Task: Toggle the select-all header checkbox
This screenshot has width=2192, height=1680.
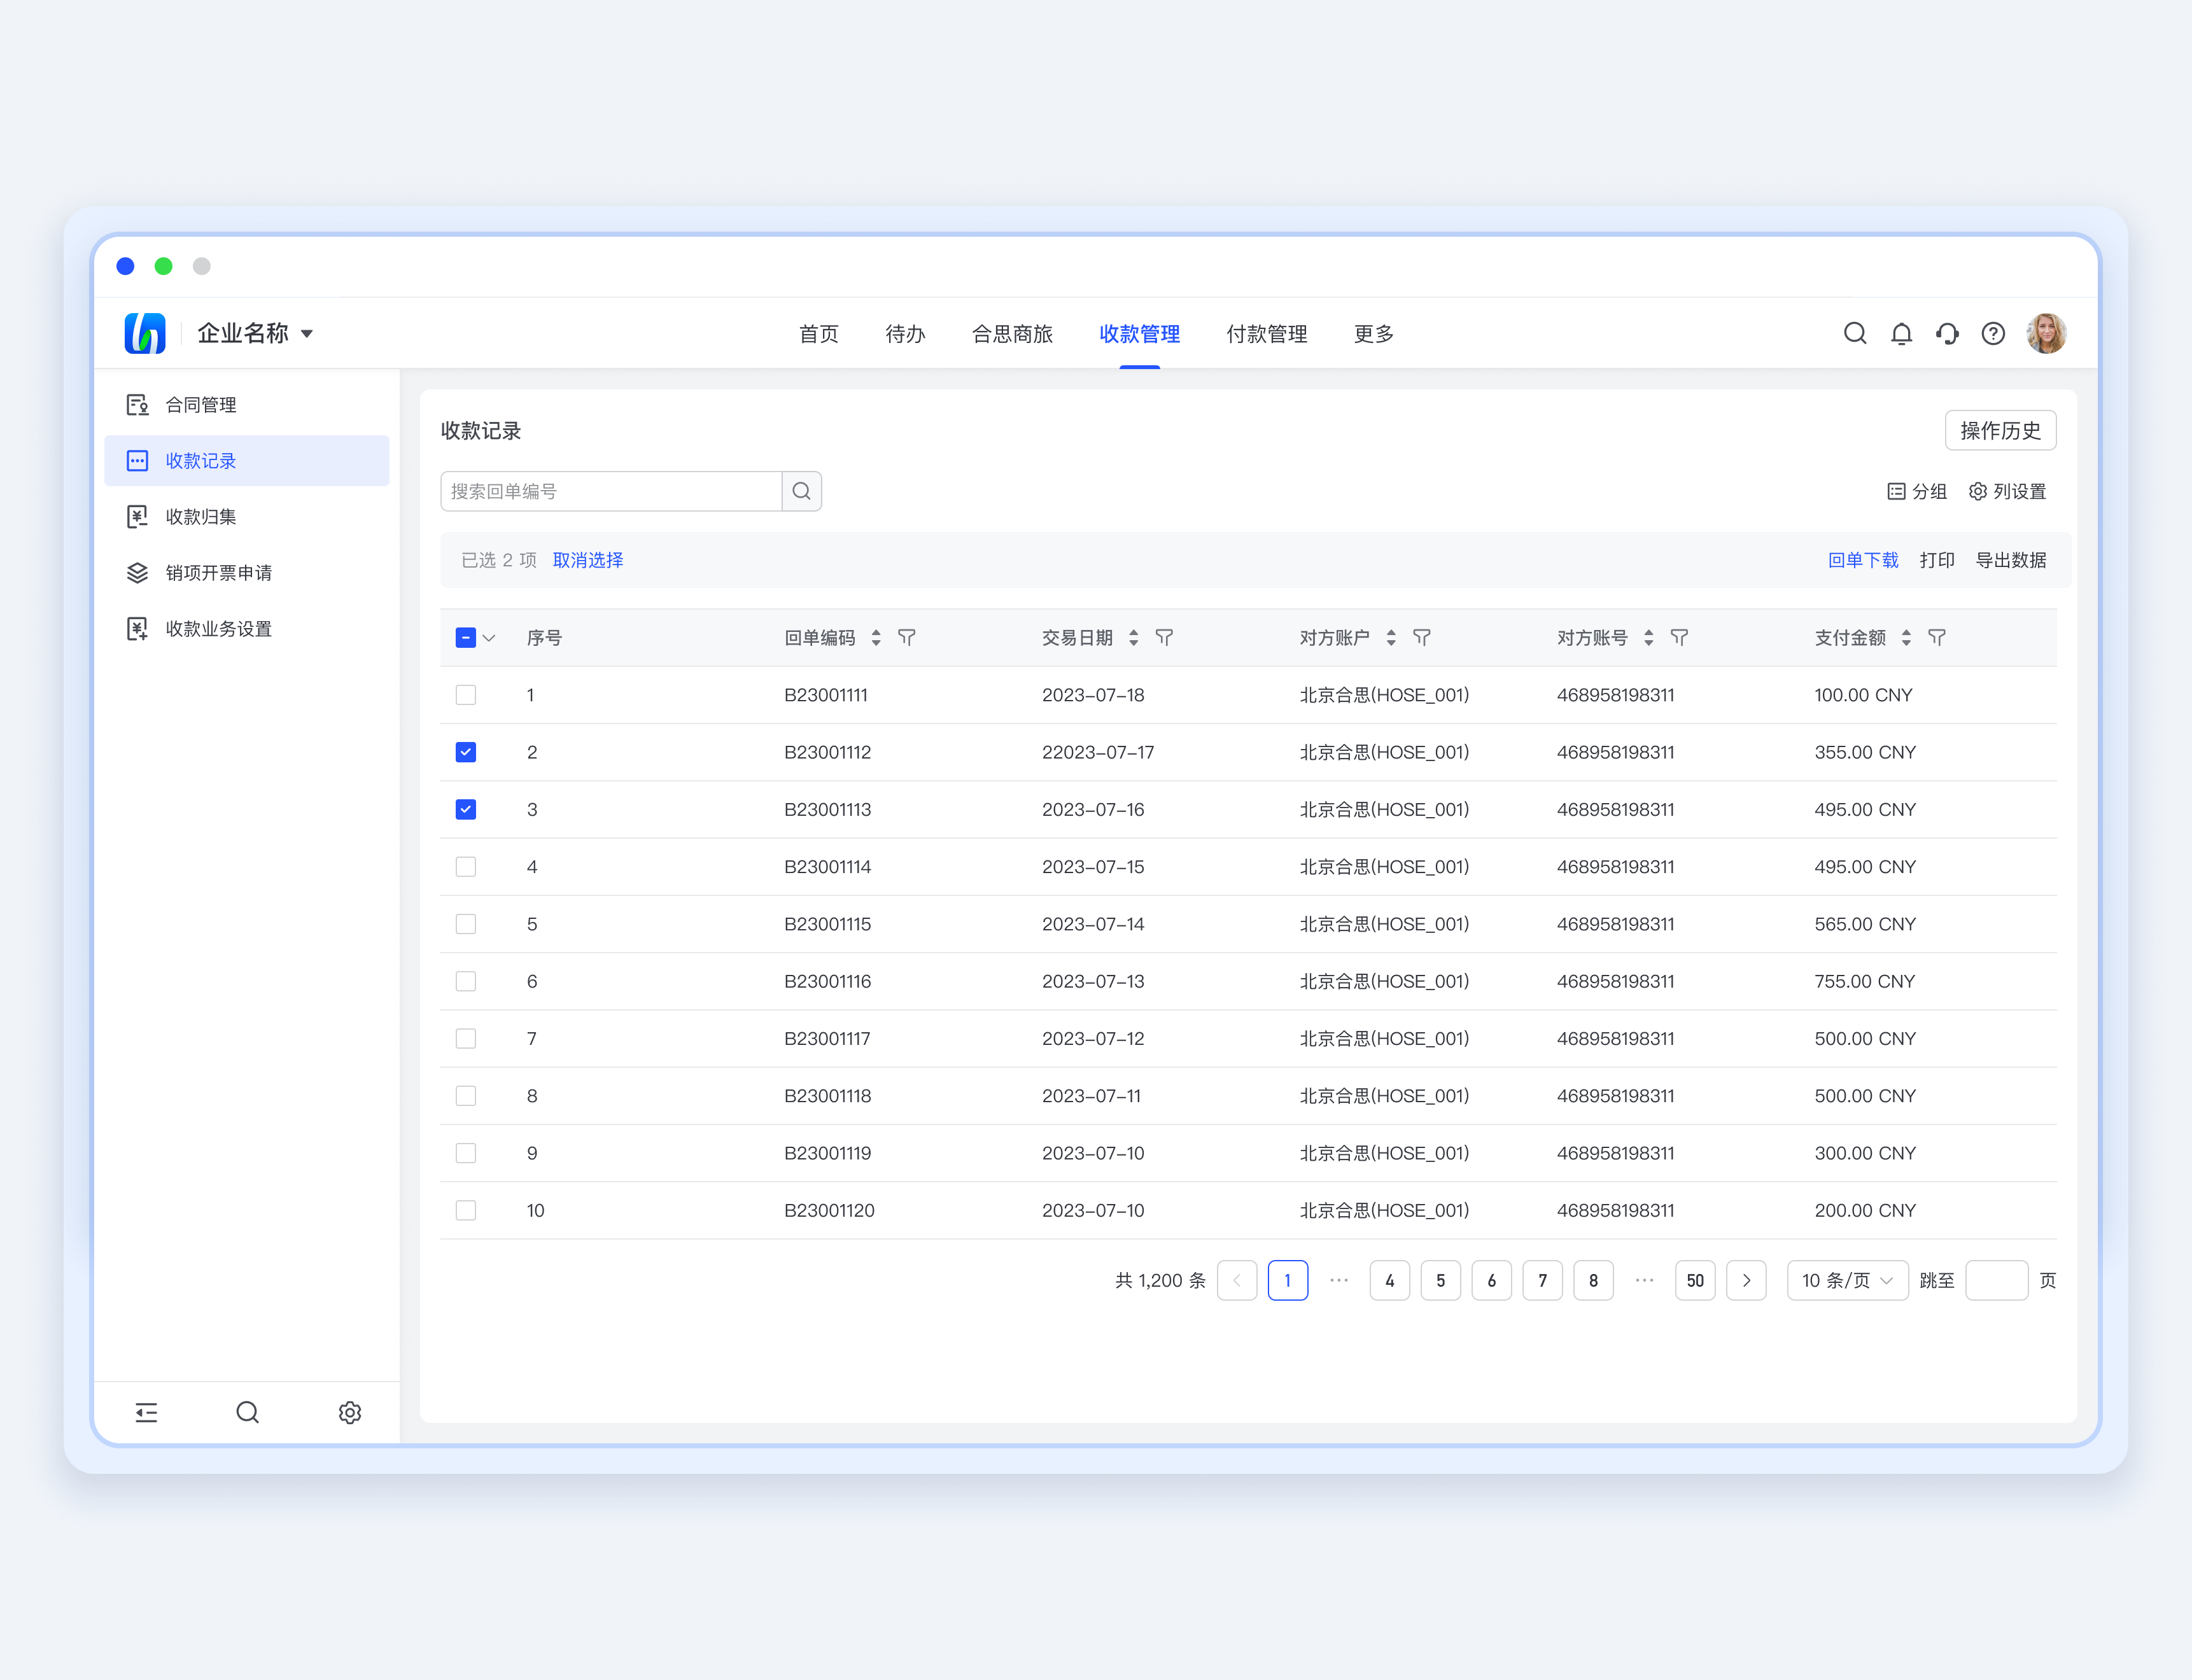Action: tap(466, 638)
